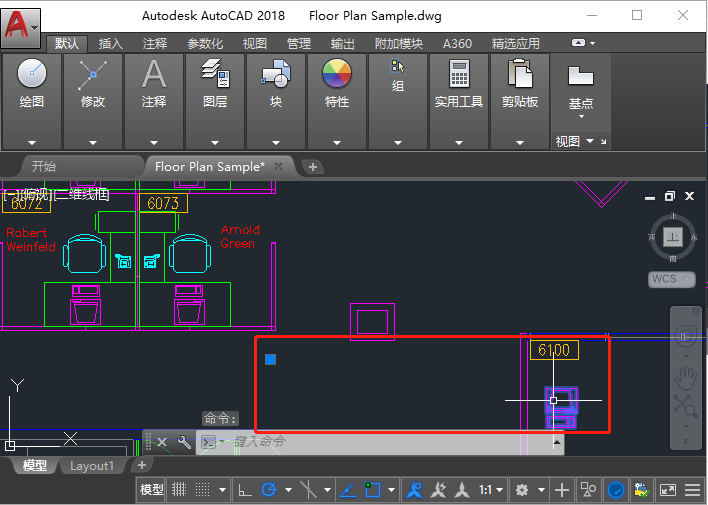Image resolution: width=708 pixels, height=505 pixels.
Task: Add new drawing tab with plus button
Action: 312,167
